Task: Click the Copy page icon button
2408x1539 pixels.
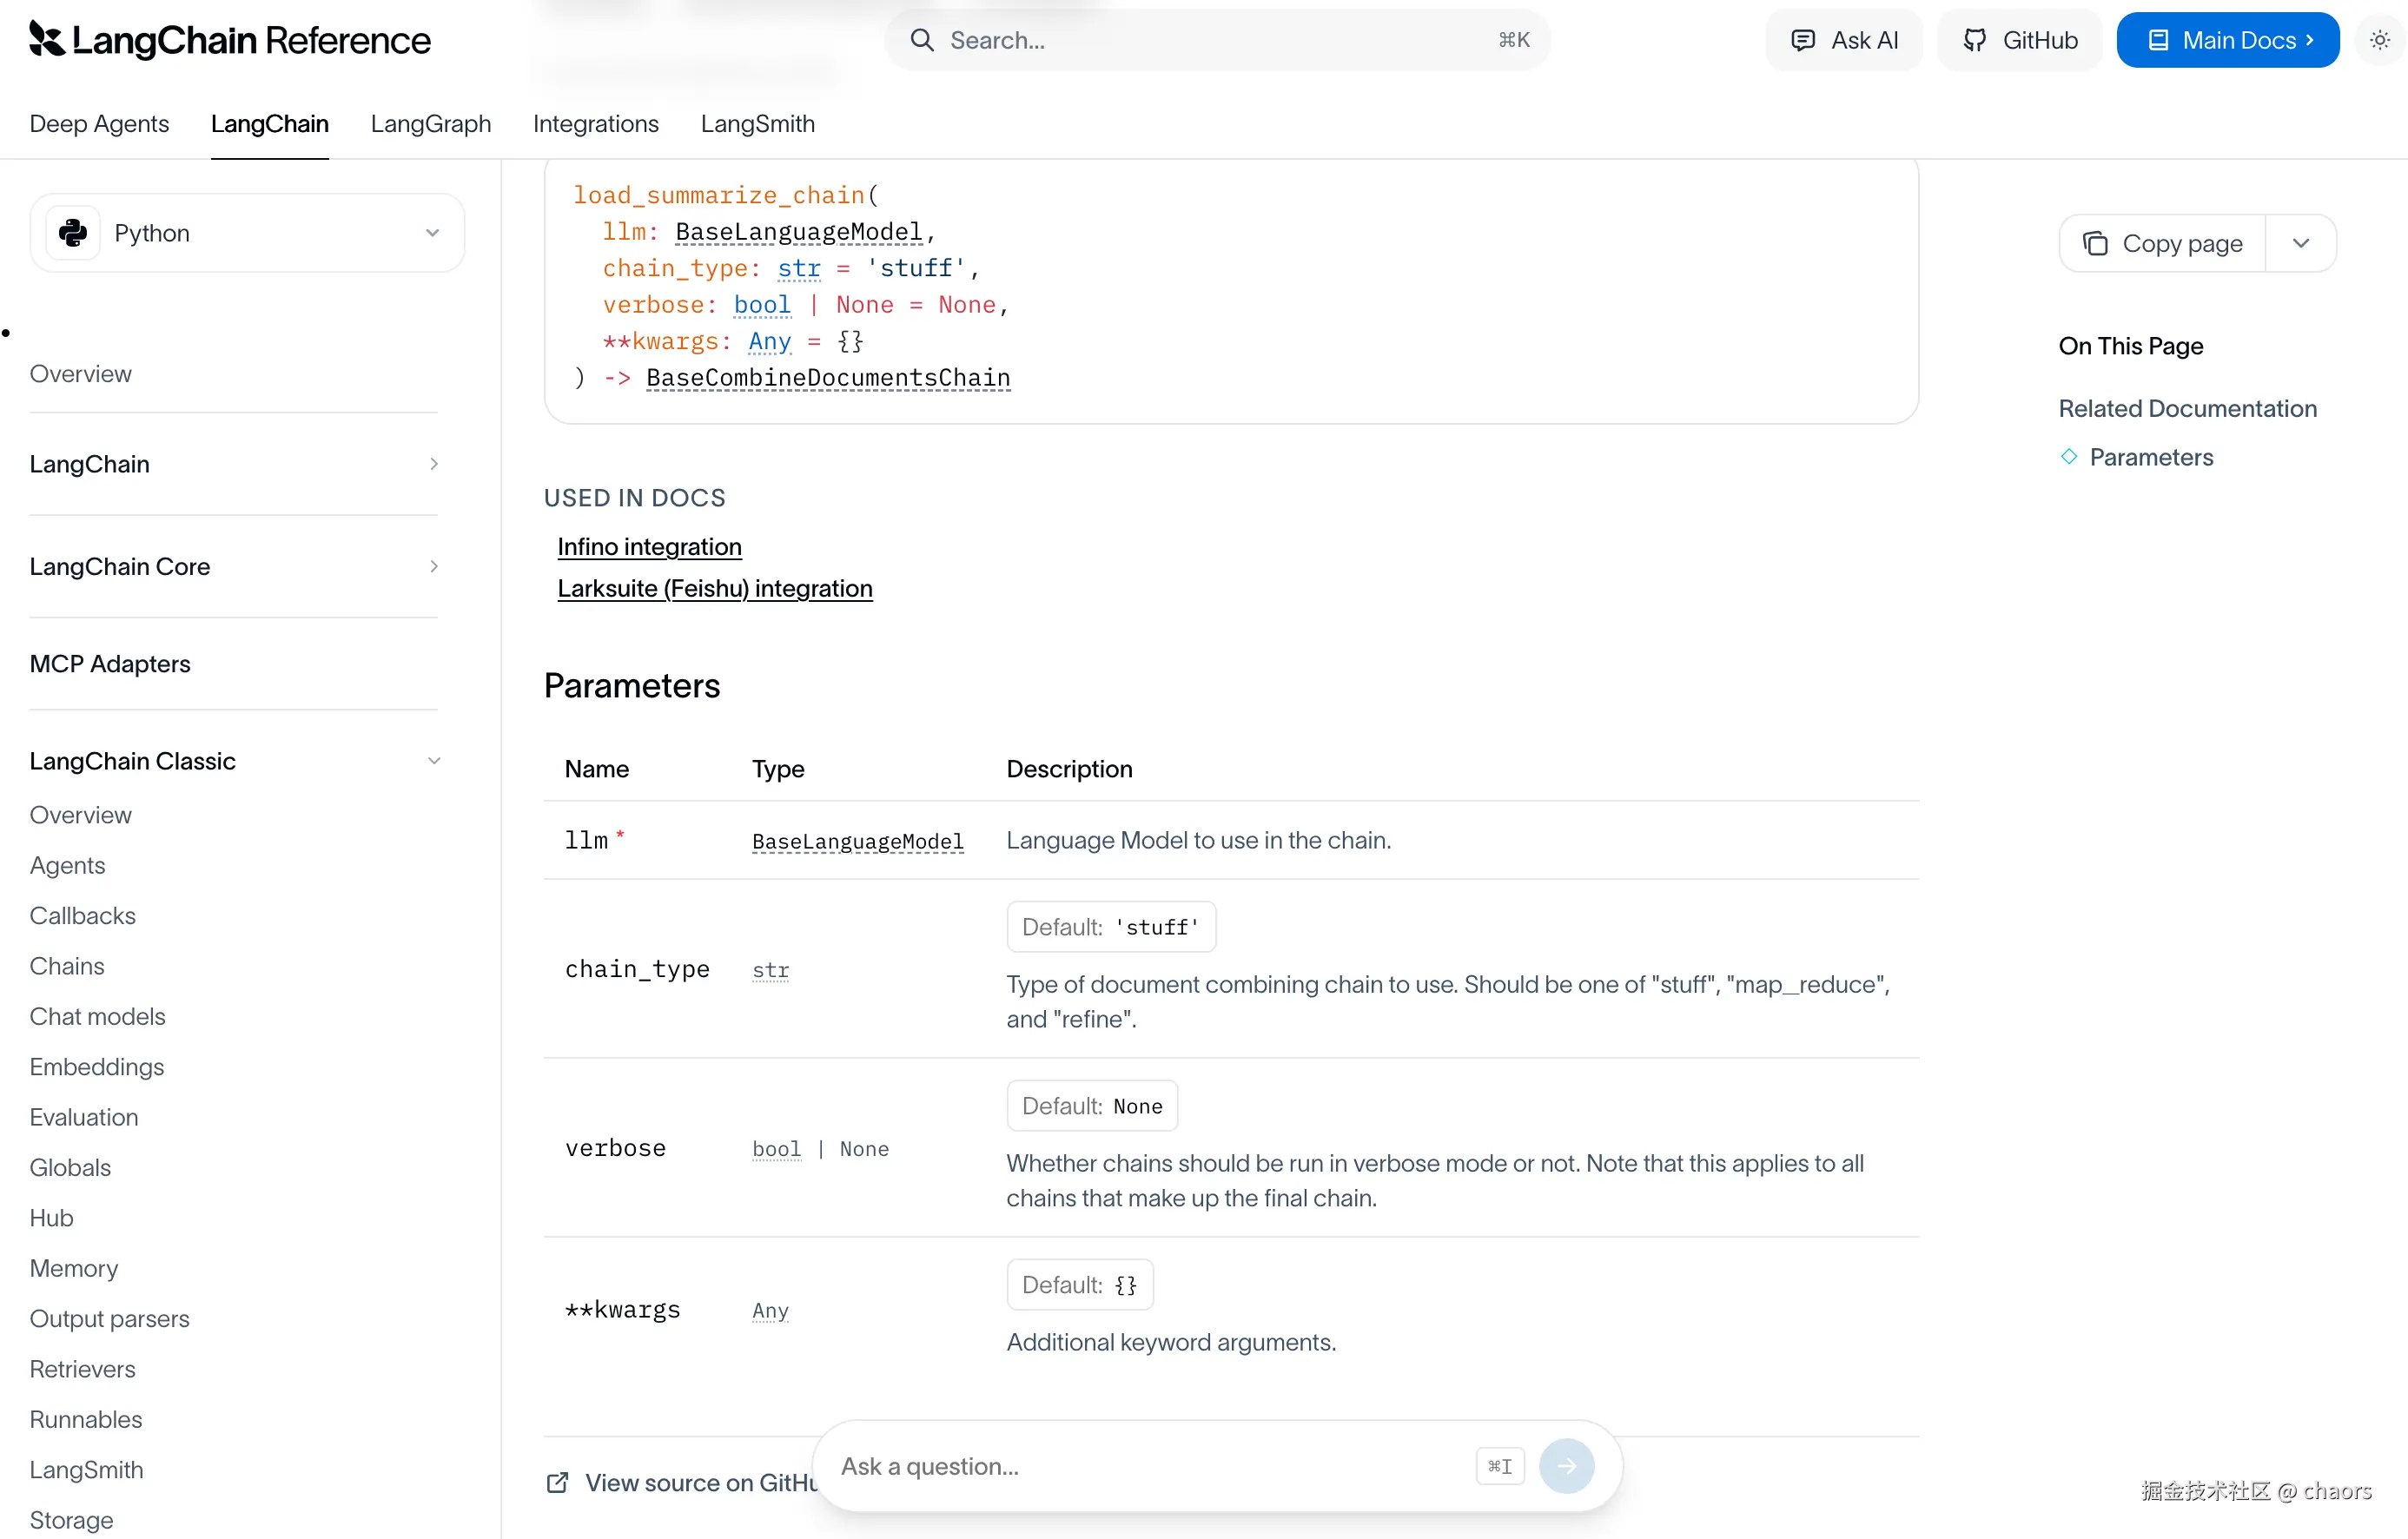Action: click(2094, 243)
